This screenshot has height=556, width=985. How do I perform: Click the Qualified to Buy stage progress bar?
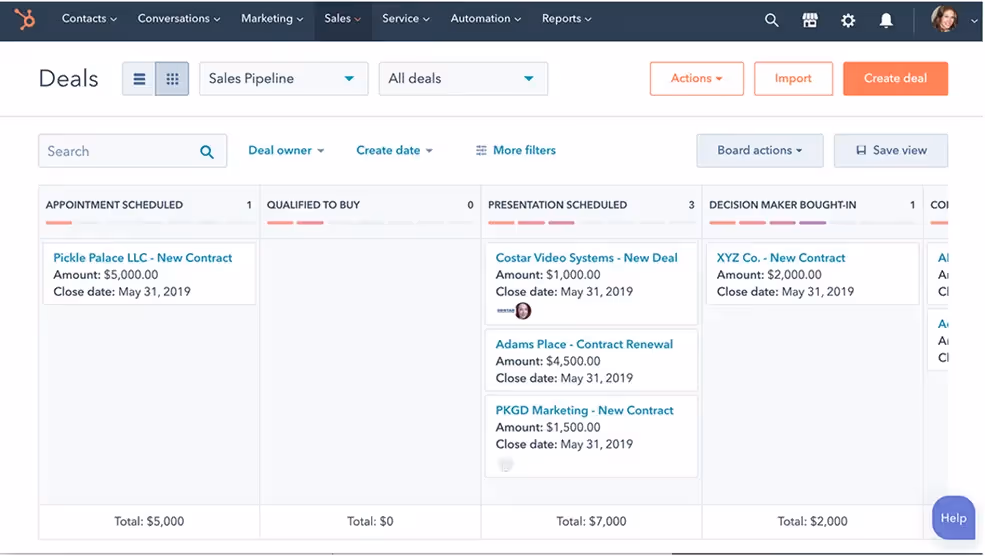[370, 222]
